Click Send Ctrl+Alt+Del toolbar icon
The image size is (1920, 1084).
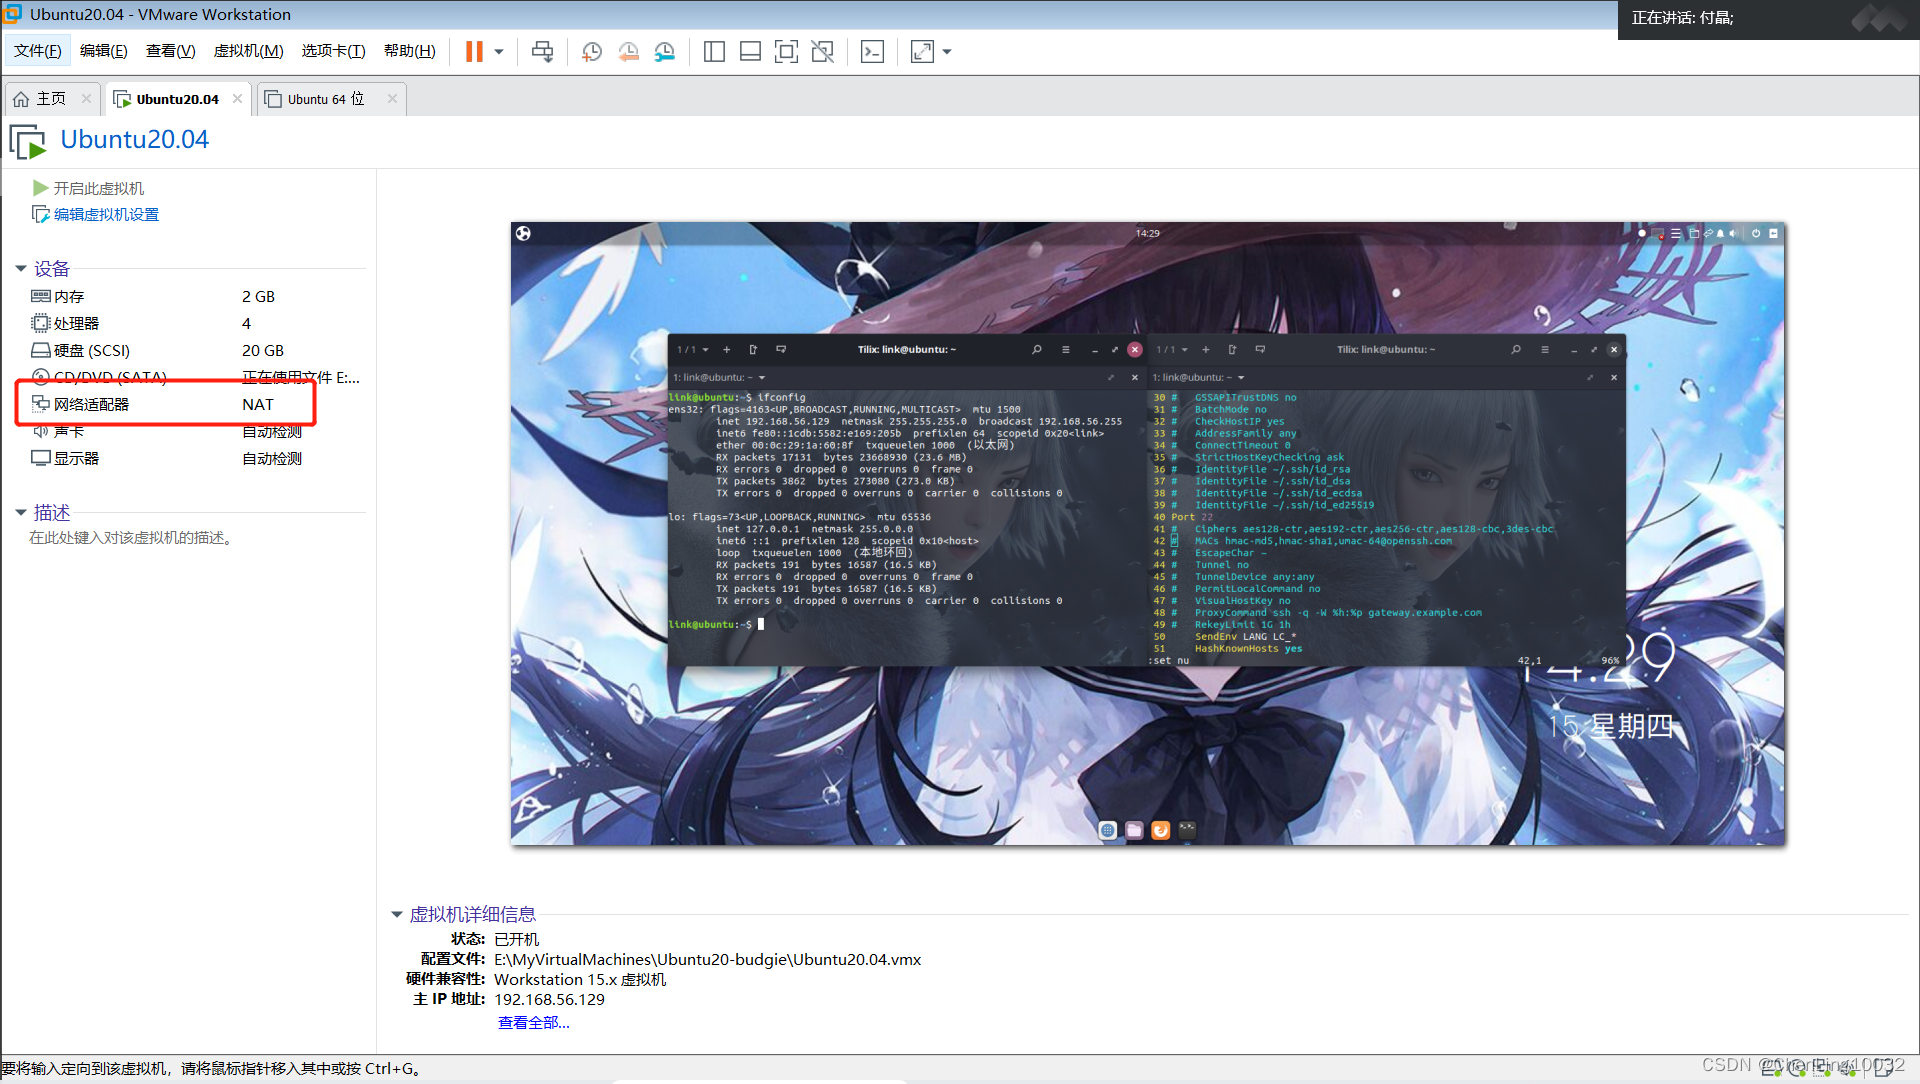pos(542,52)
